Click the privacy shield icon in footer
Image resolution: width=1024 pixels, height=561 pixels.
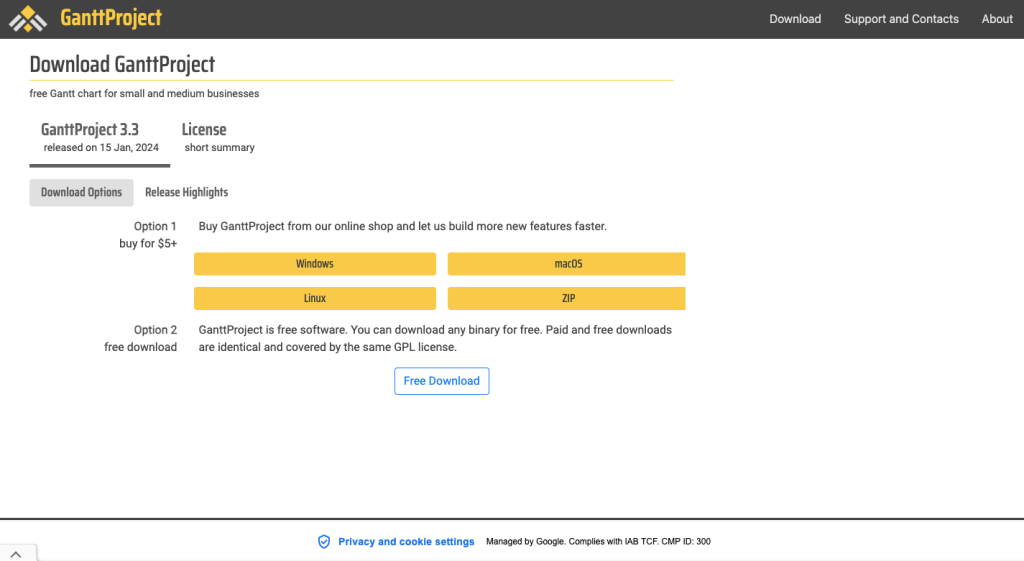click(324, 541)
